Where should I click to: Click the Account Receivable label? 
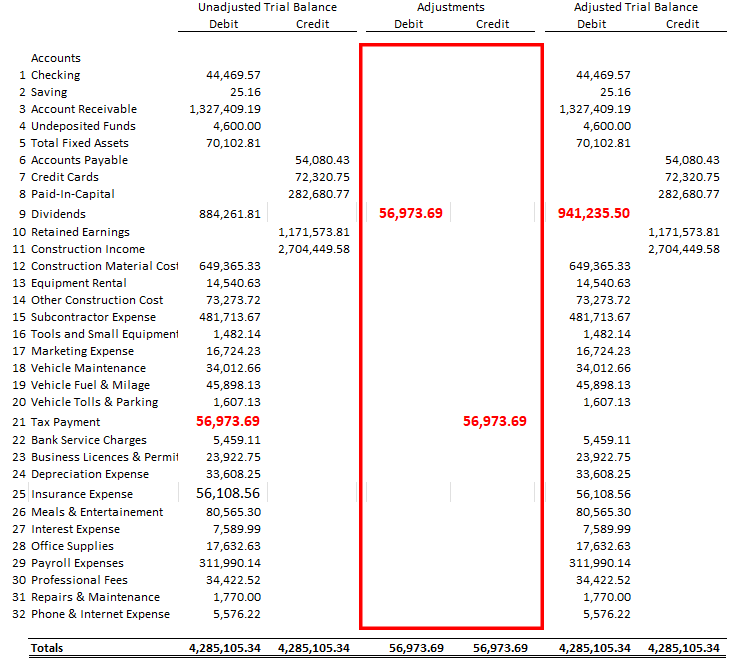click(84, 109)
